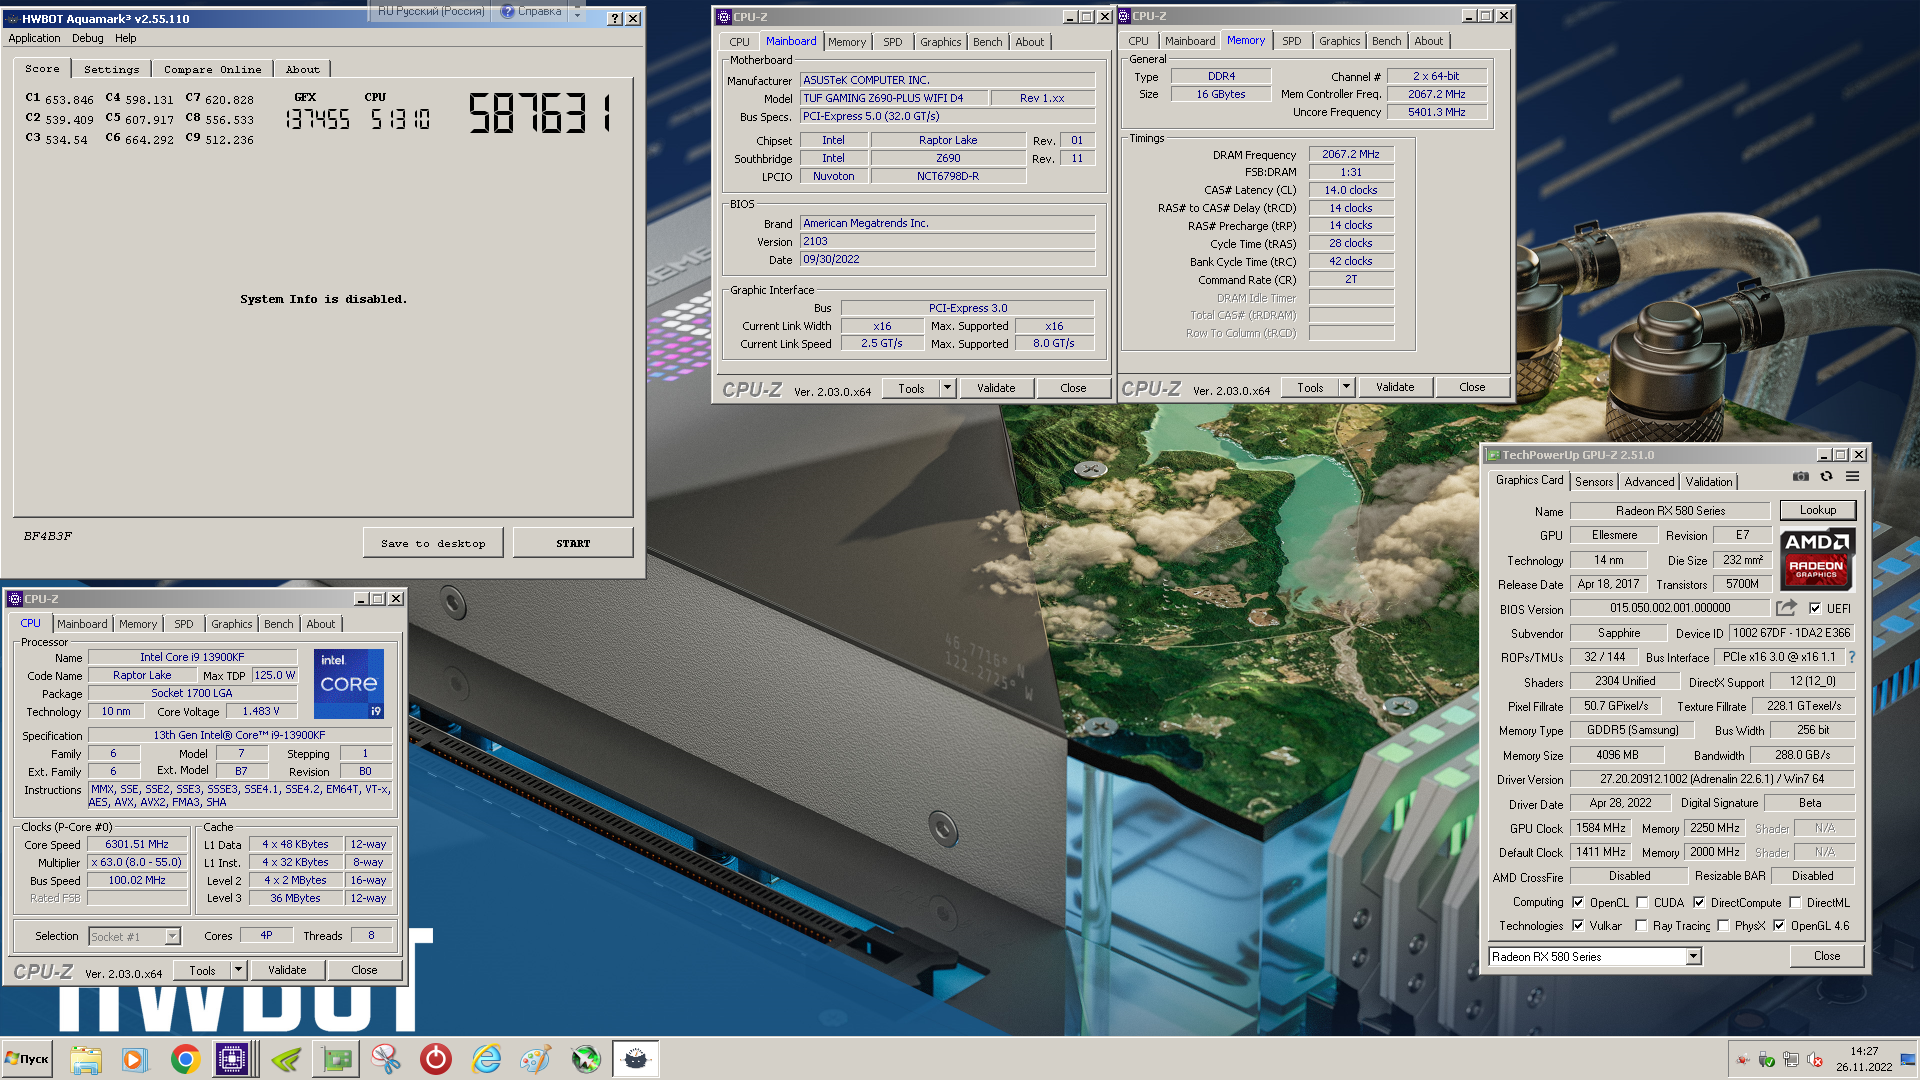Toggle the DirectML checkbox
This screenshot has width=1920, height=1080.
click(x=1795, y=902)
